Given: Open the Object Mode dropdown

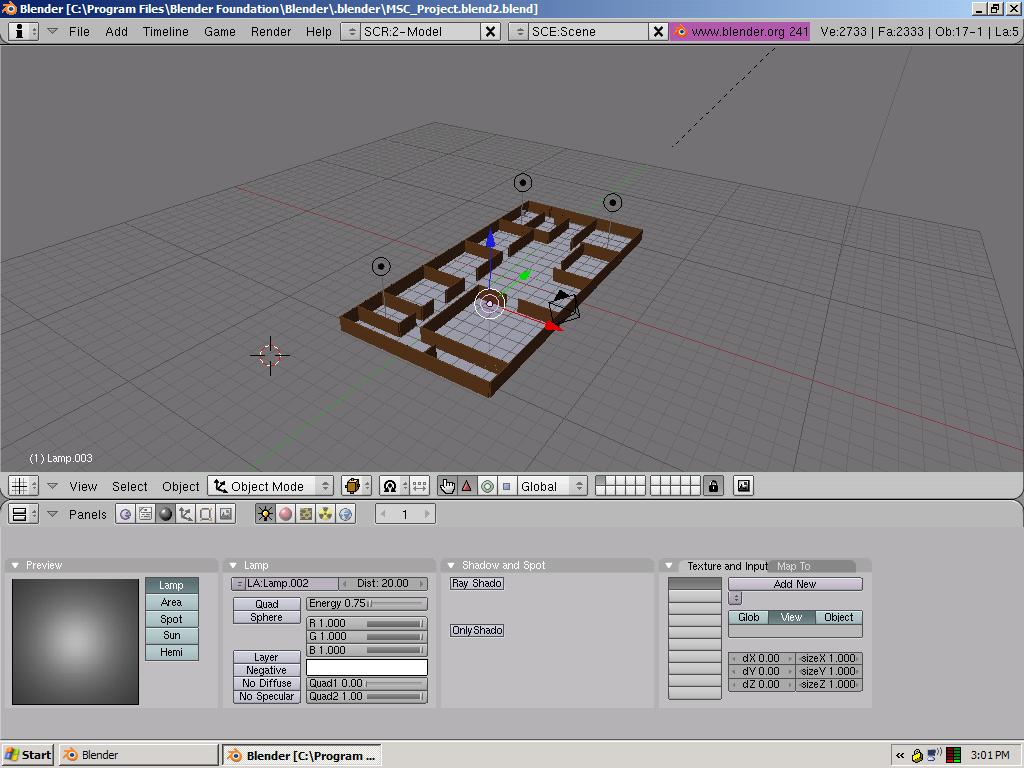Looking at the screenshot, I should [x=271, y=486].
